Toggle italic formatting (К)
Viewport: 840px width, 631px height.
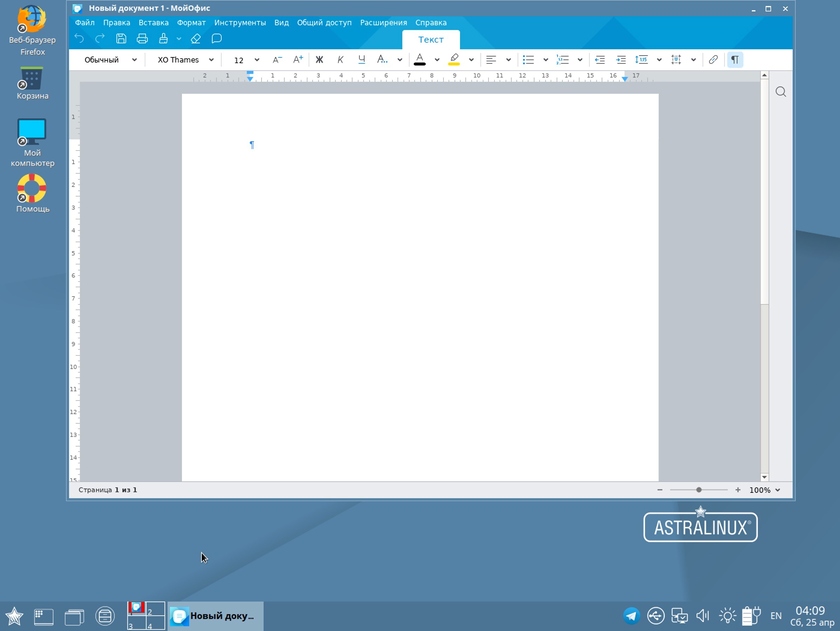(340, 60)
